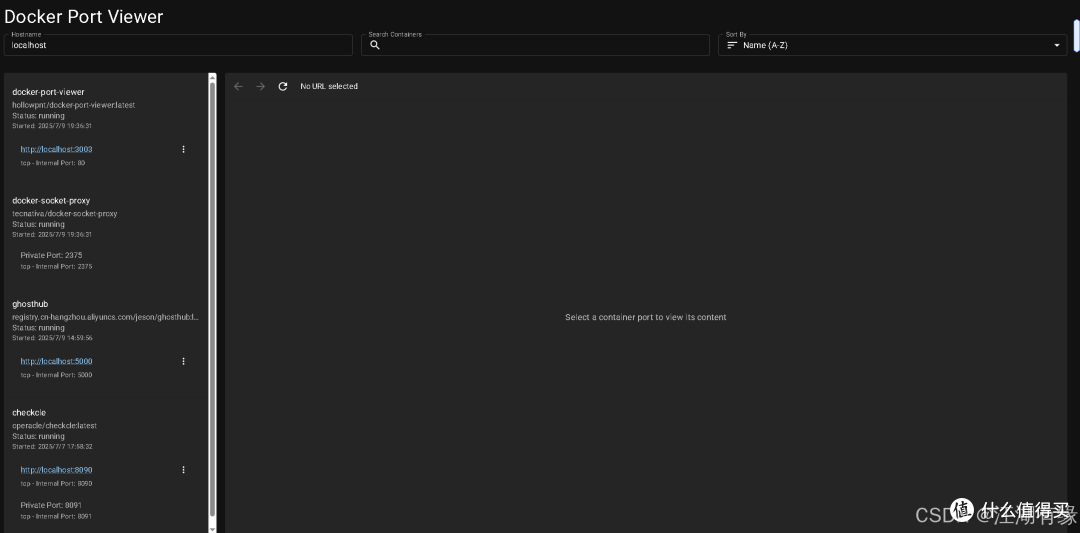Click the refresh icon beside No URL selected
This screenshot has height=533, width=1080.
(x=282, y=86)
